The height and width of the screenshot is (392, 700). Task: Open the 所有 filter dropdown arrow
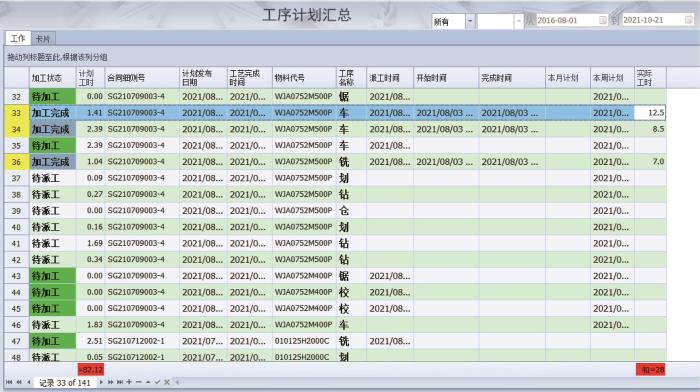pos(470,21)
